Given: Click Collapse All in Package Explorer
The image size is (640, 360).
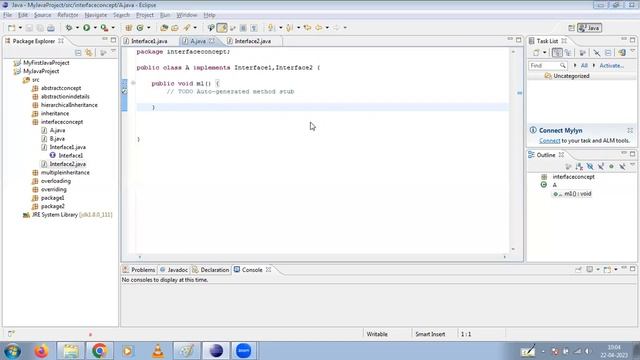Looking at the screenshot, I should pos(78,53).
